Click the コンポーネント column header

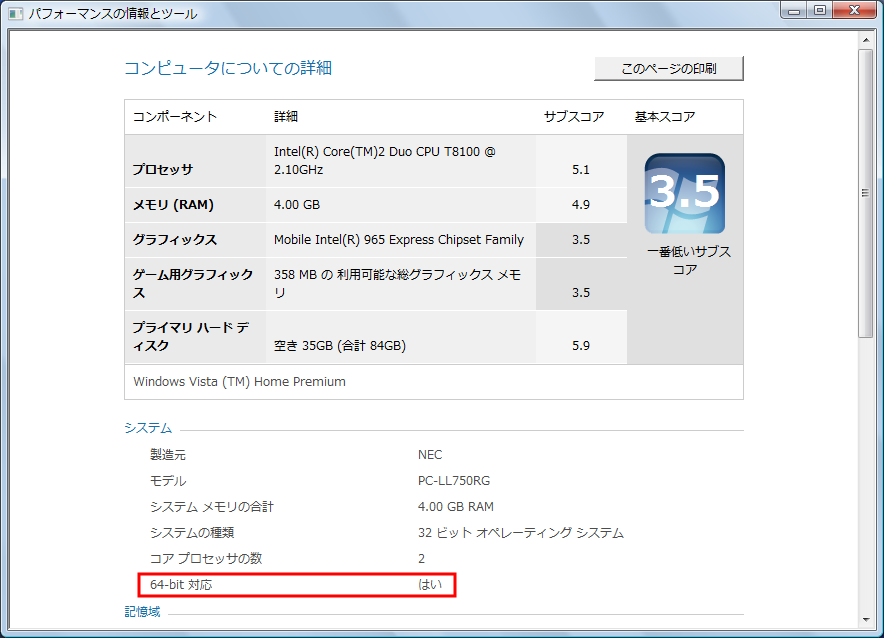[x=175, y=117]
